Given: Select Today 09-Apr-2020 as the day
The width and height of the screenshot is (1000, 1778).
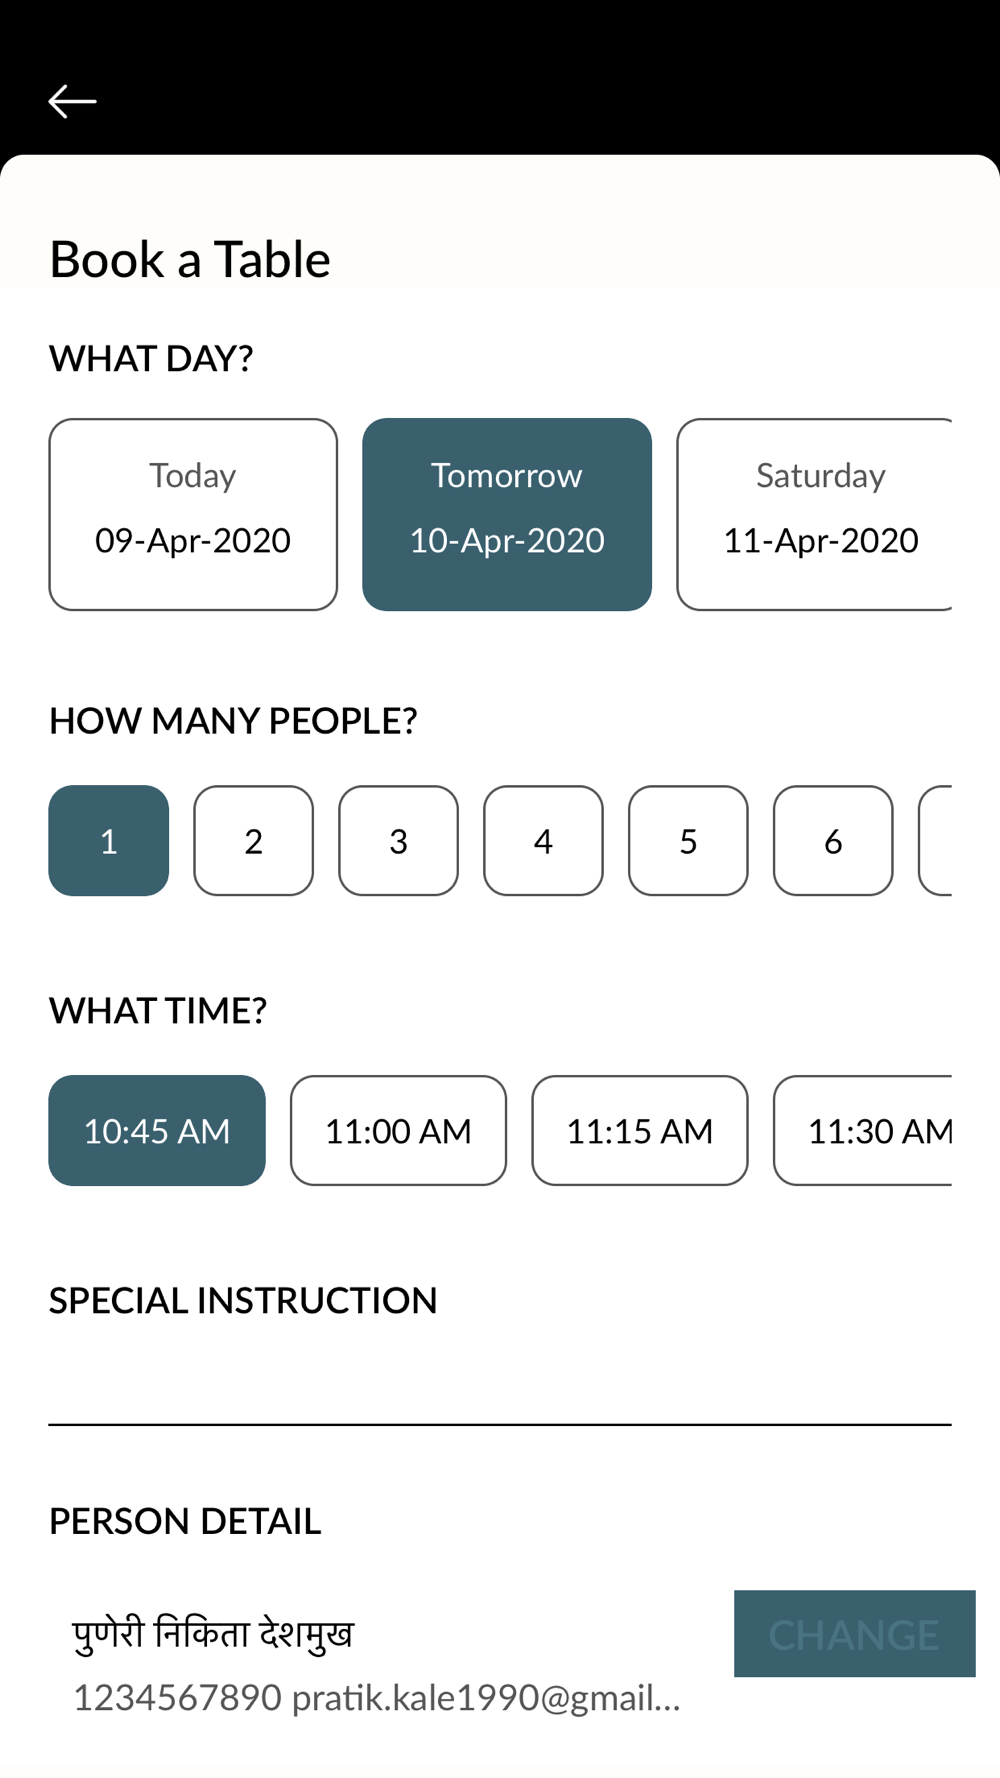Looking at the screenshot, I should 193,514.
